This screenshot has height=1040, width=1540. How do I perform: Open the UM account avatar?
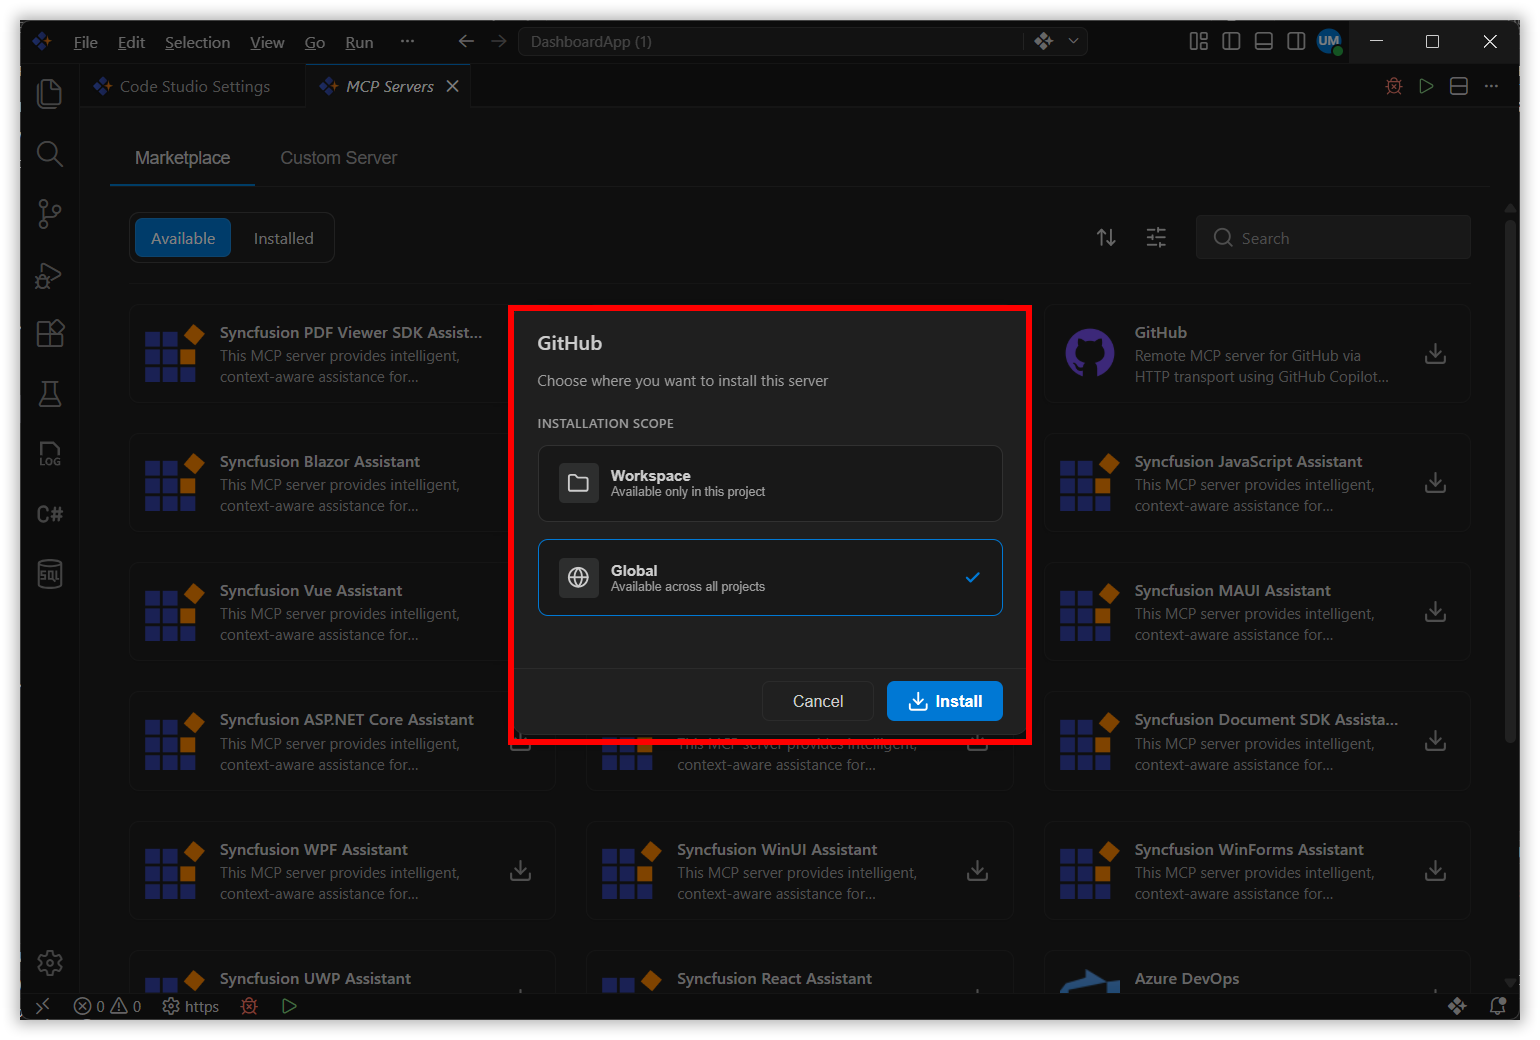click(1329, 41)
